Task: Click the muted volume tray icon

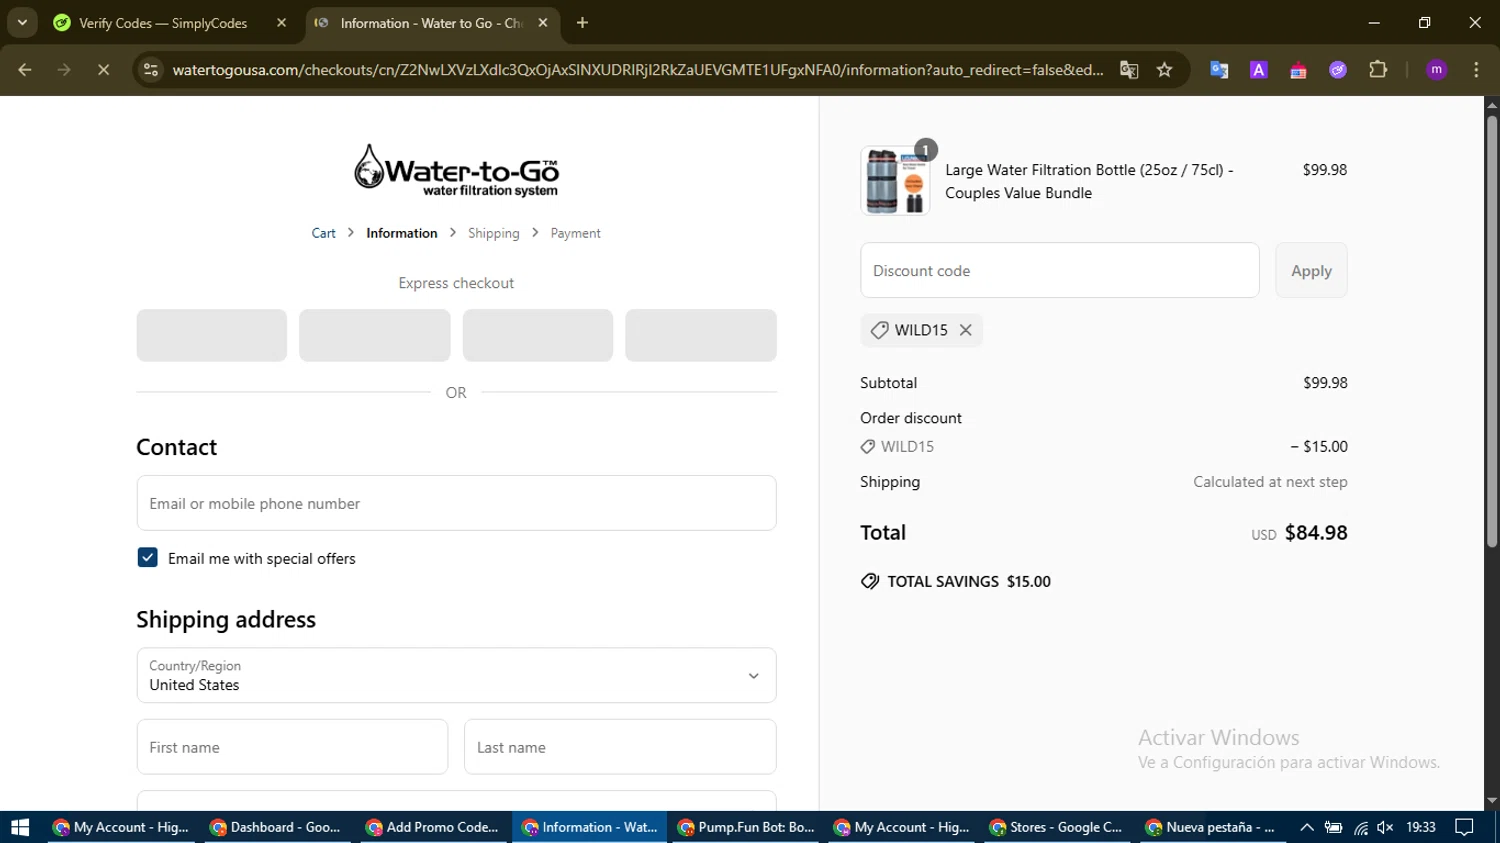Action: point(1386,827)
